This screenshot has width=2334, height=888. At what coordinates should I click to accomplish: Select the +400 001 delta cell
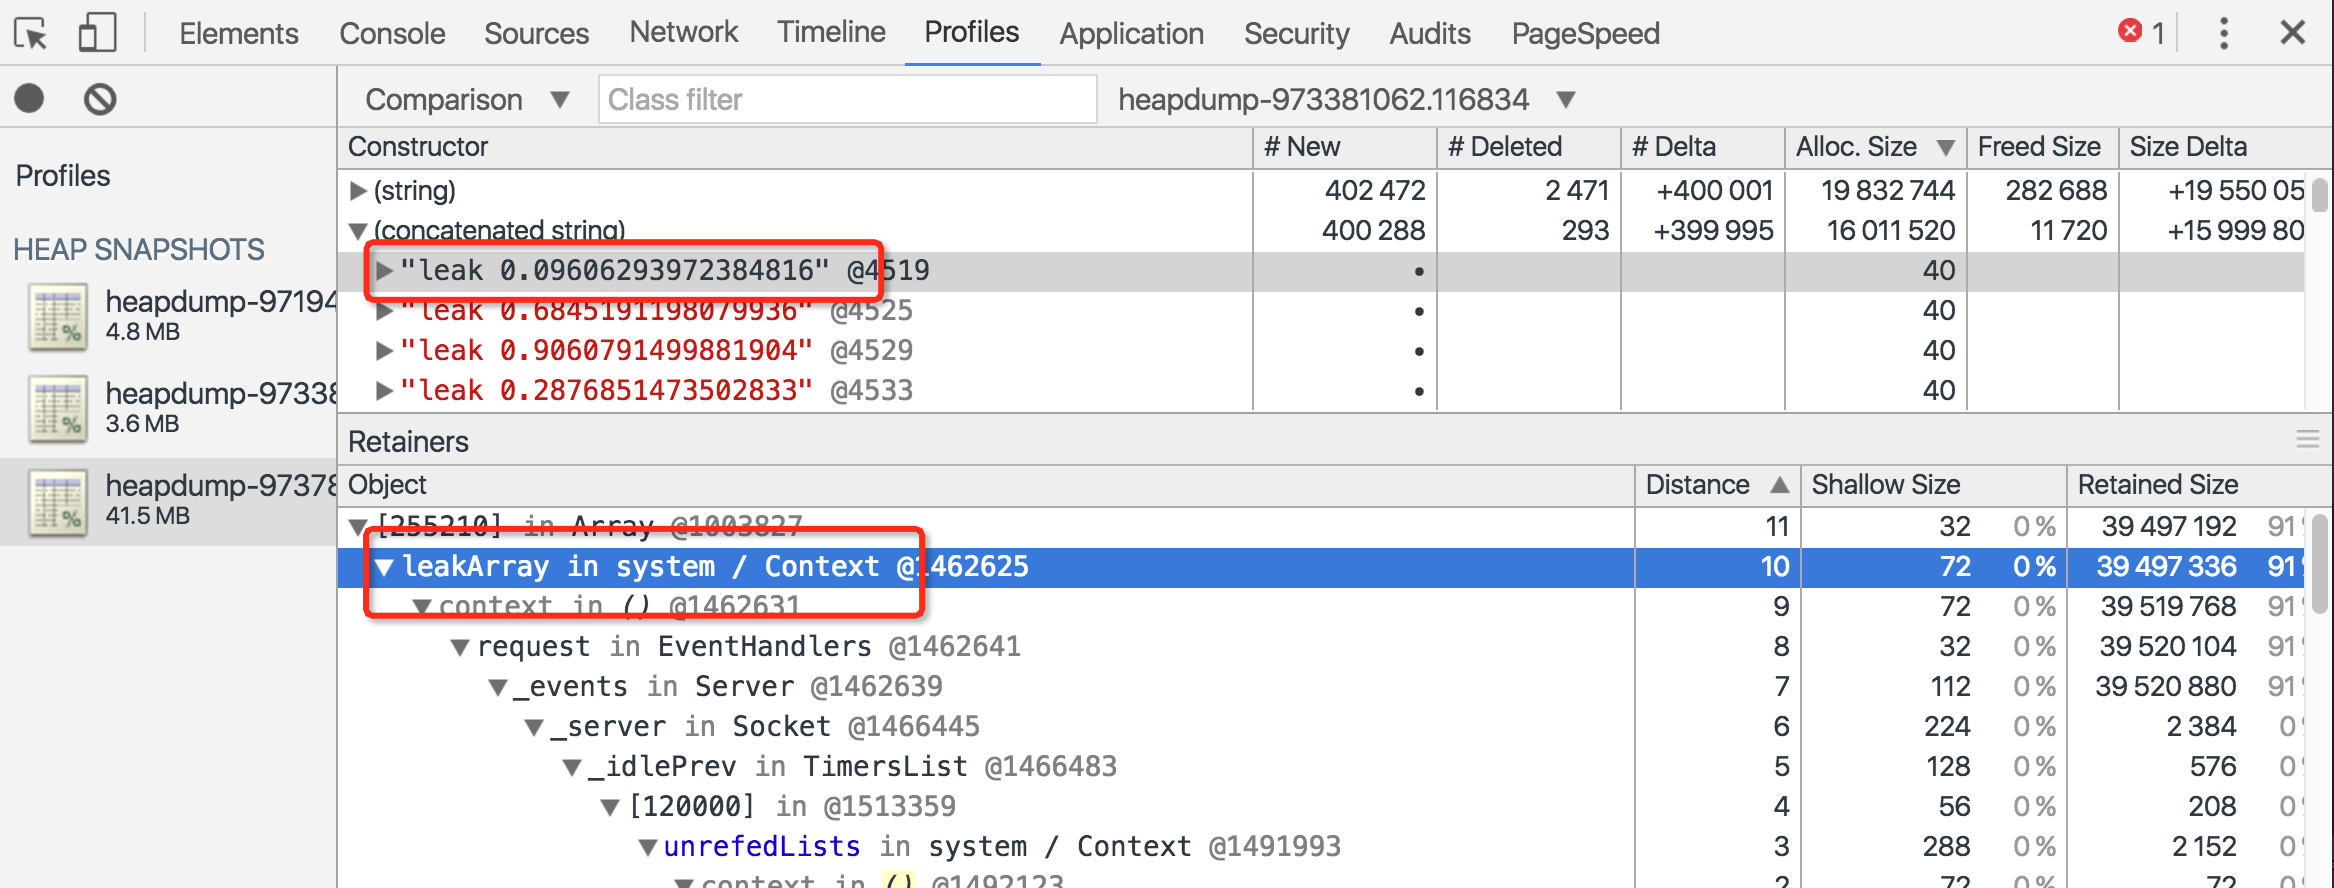(x=1714, y=190)
